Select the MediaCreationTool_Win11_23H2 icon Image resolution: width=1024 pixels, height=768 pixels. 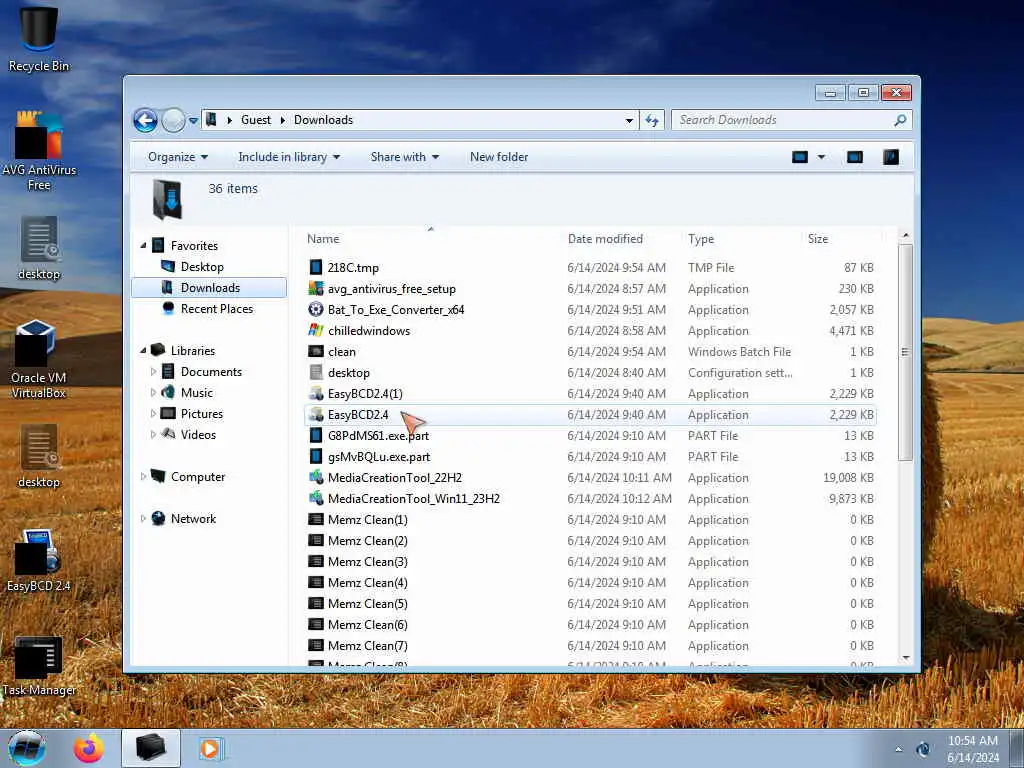coord(315,498)
